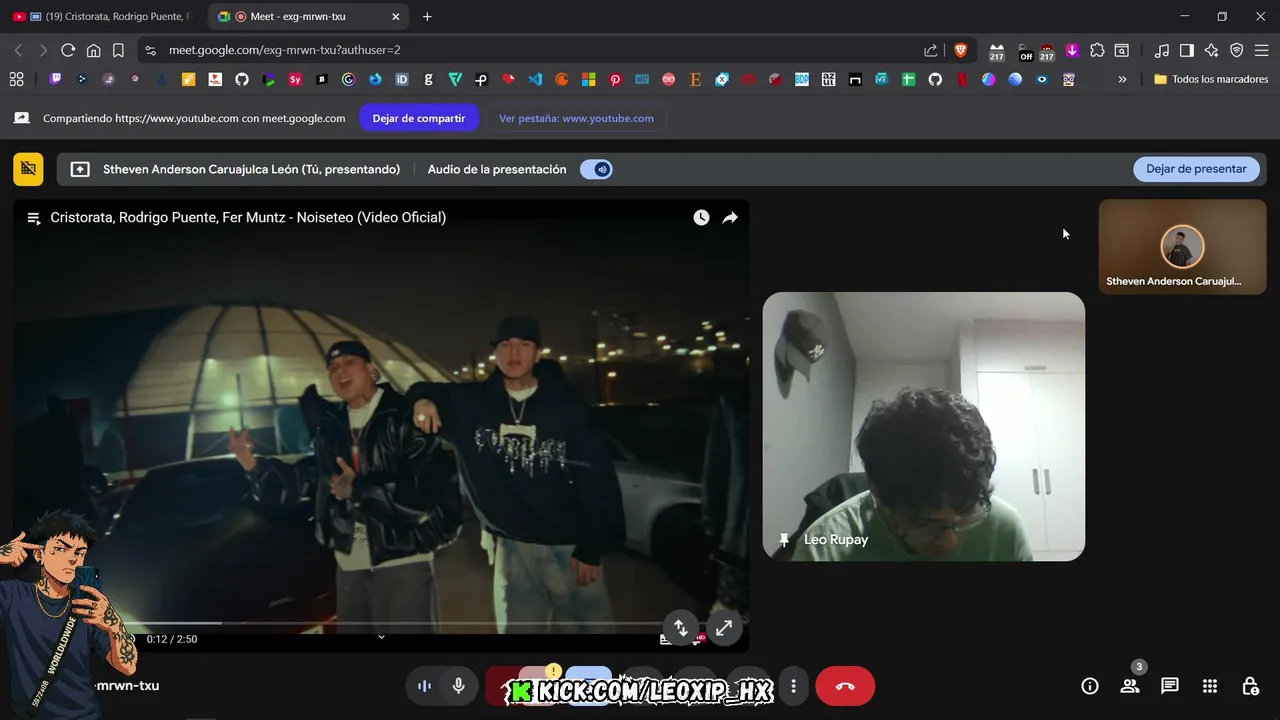The width and height of the screenshot is (1280, 720).
Task: Select Leo Rupay video tile
Action: click(924, 426)
